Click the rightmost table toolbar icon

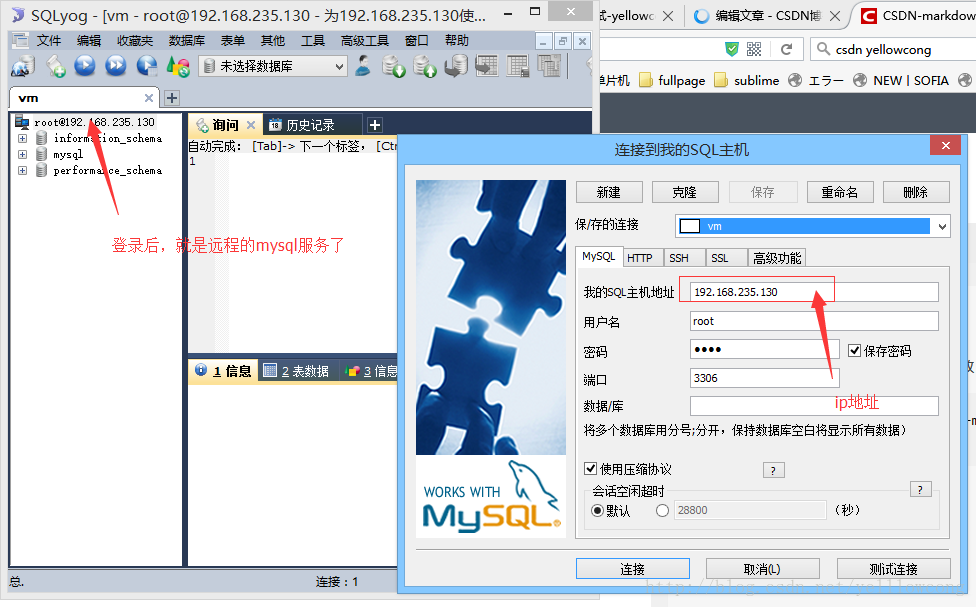549,65
